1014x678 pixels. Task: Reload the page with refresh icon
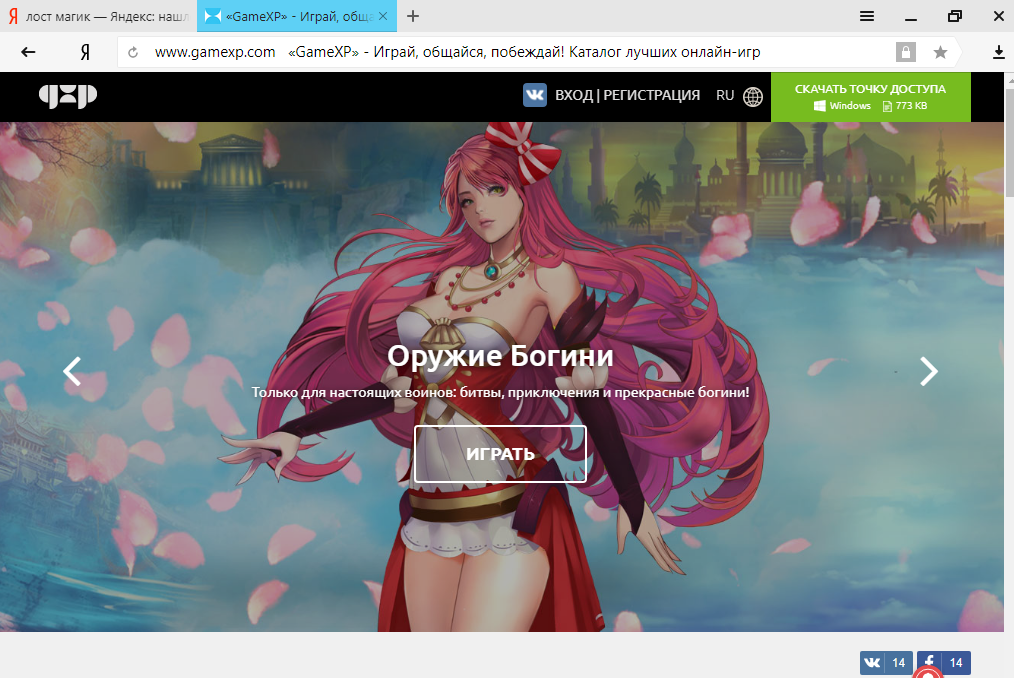pos(133,52)
